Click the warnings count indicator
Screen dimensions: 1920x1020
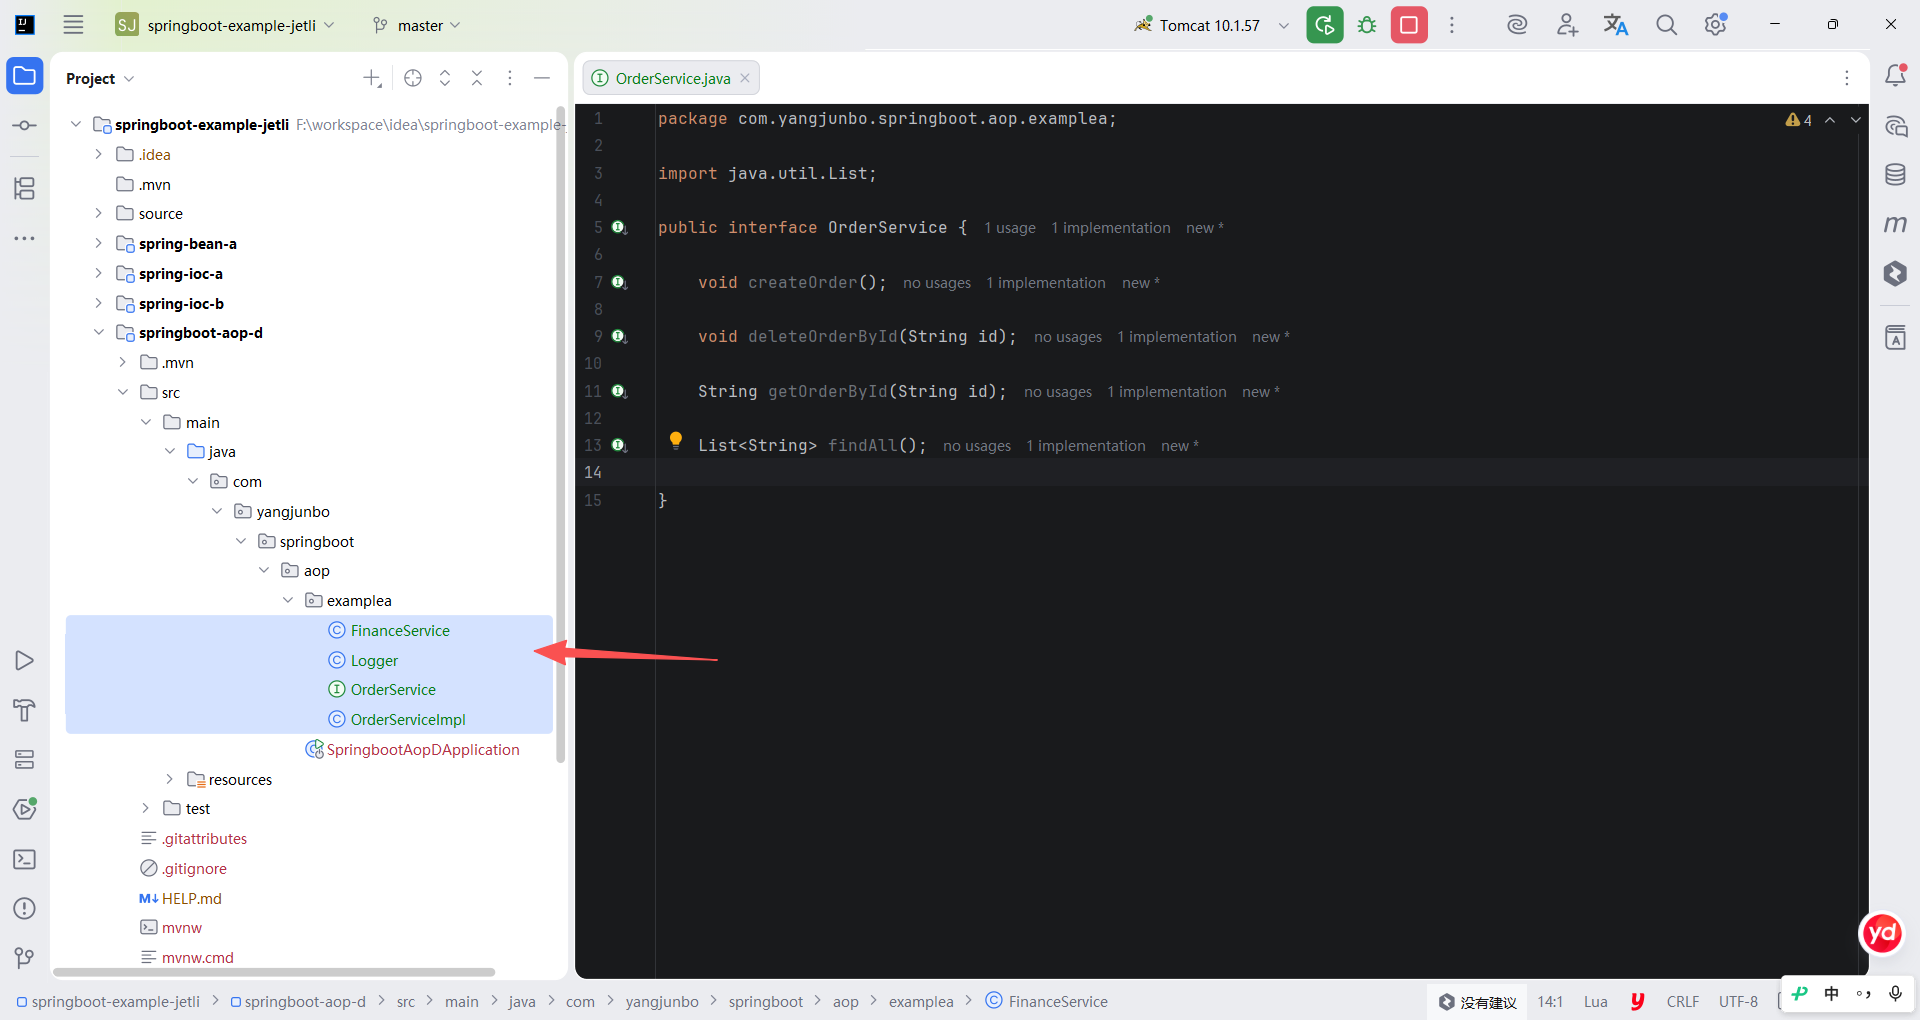point(1799,120)
